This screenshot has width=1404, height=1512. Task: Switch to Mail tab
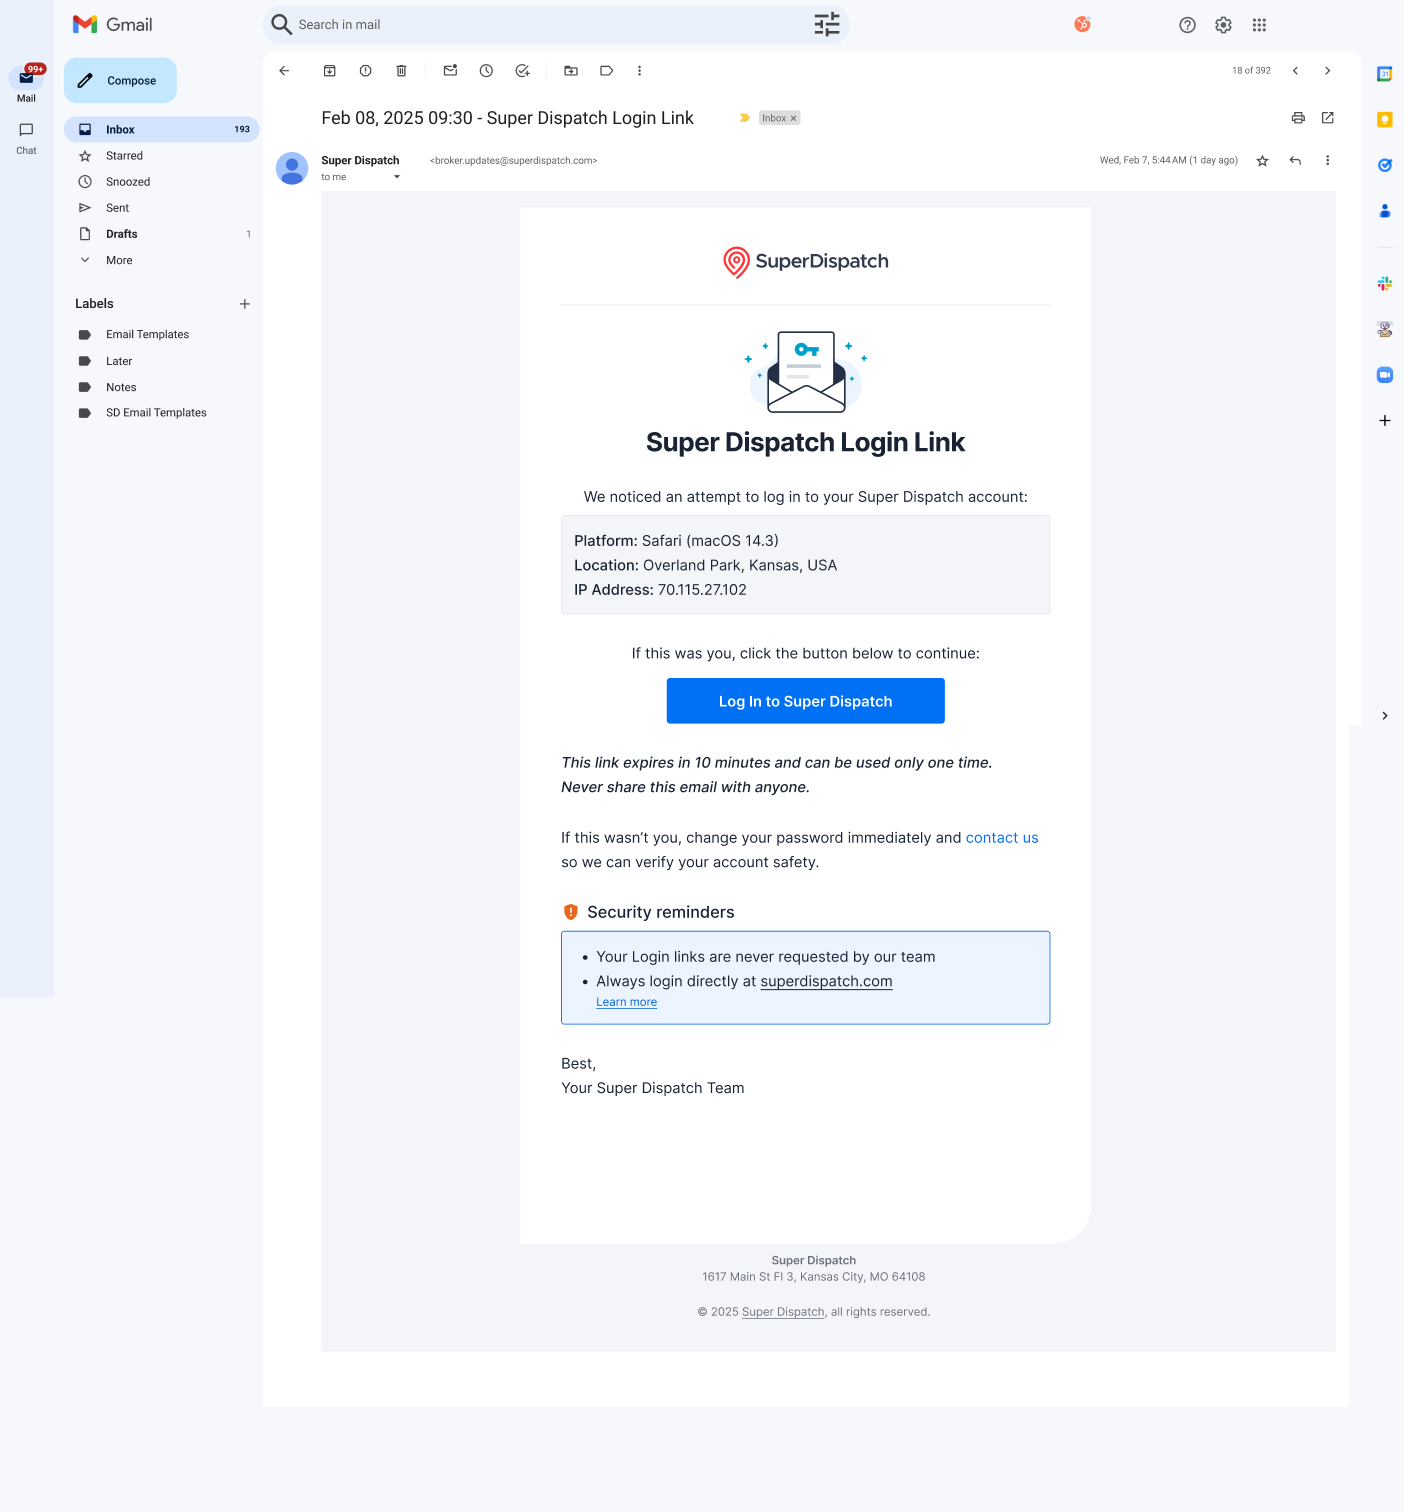[x=26, y=85]
